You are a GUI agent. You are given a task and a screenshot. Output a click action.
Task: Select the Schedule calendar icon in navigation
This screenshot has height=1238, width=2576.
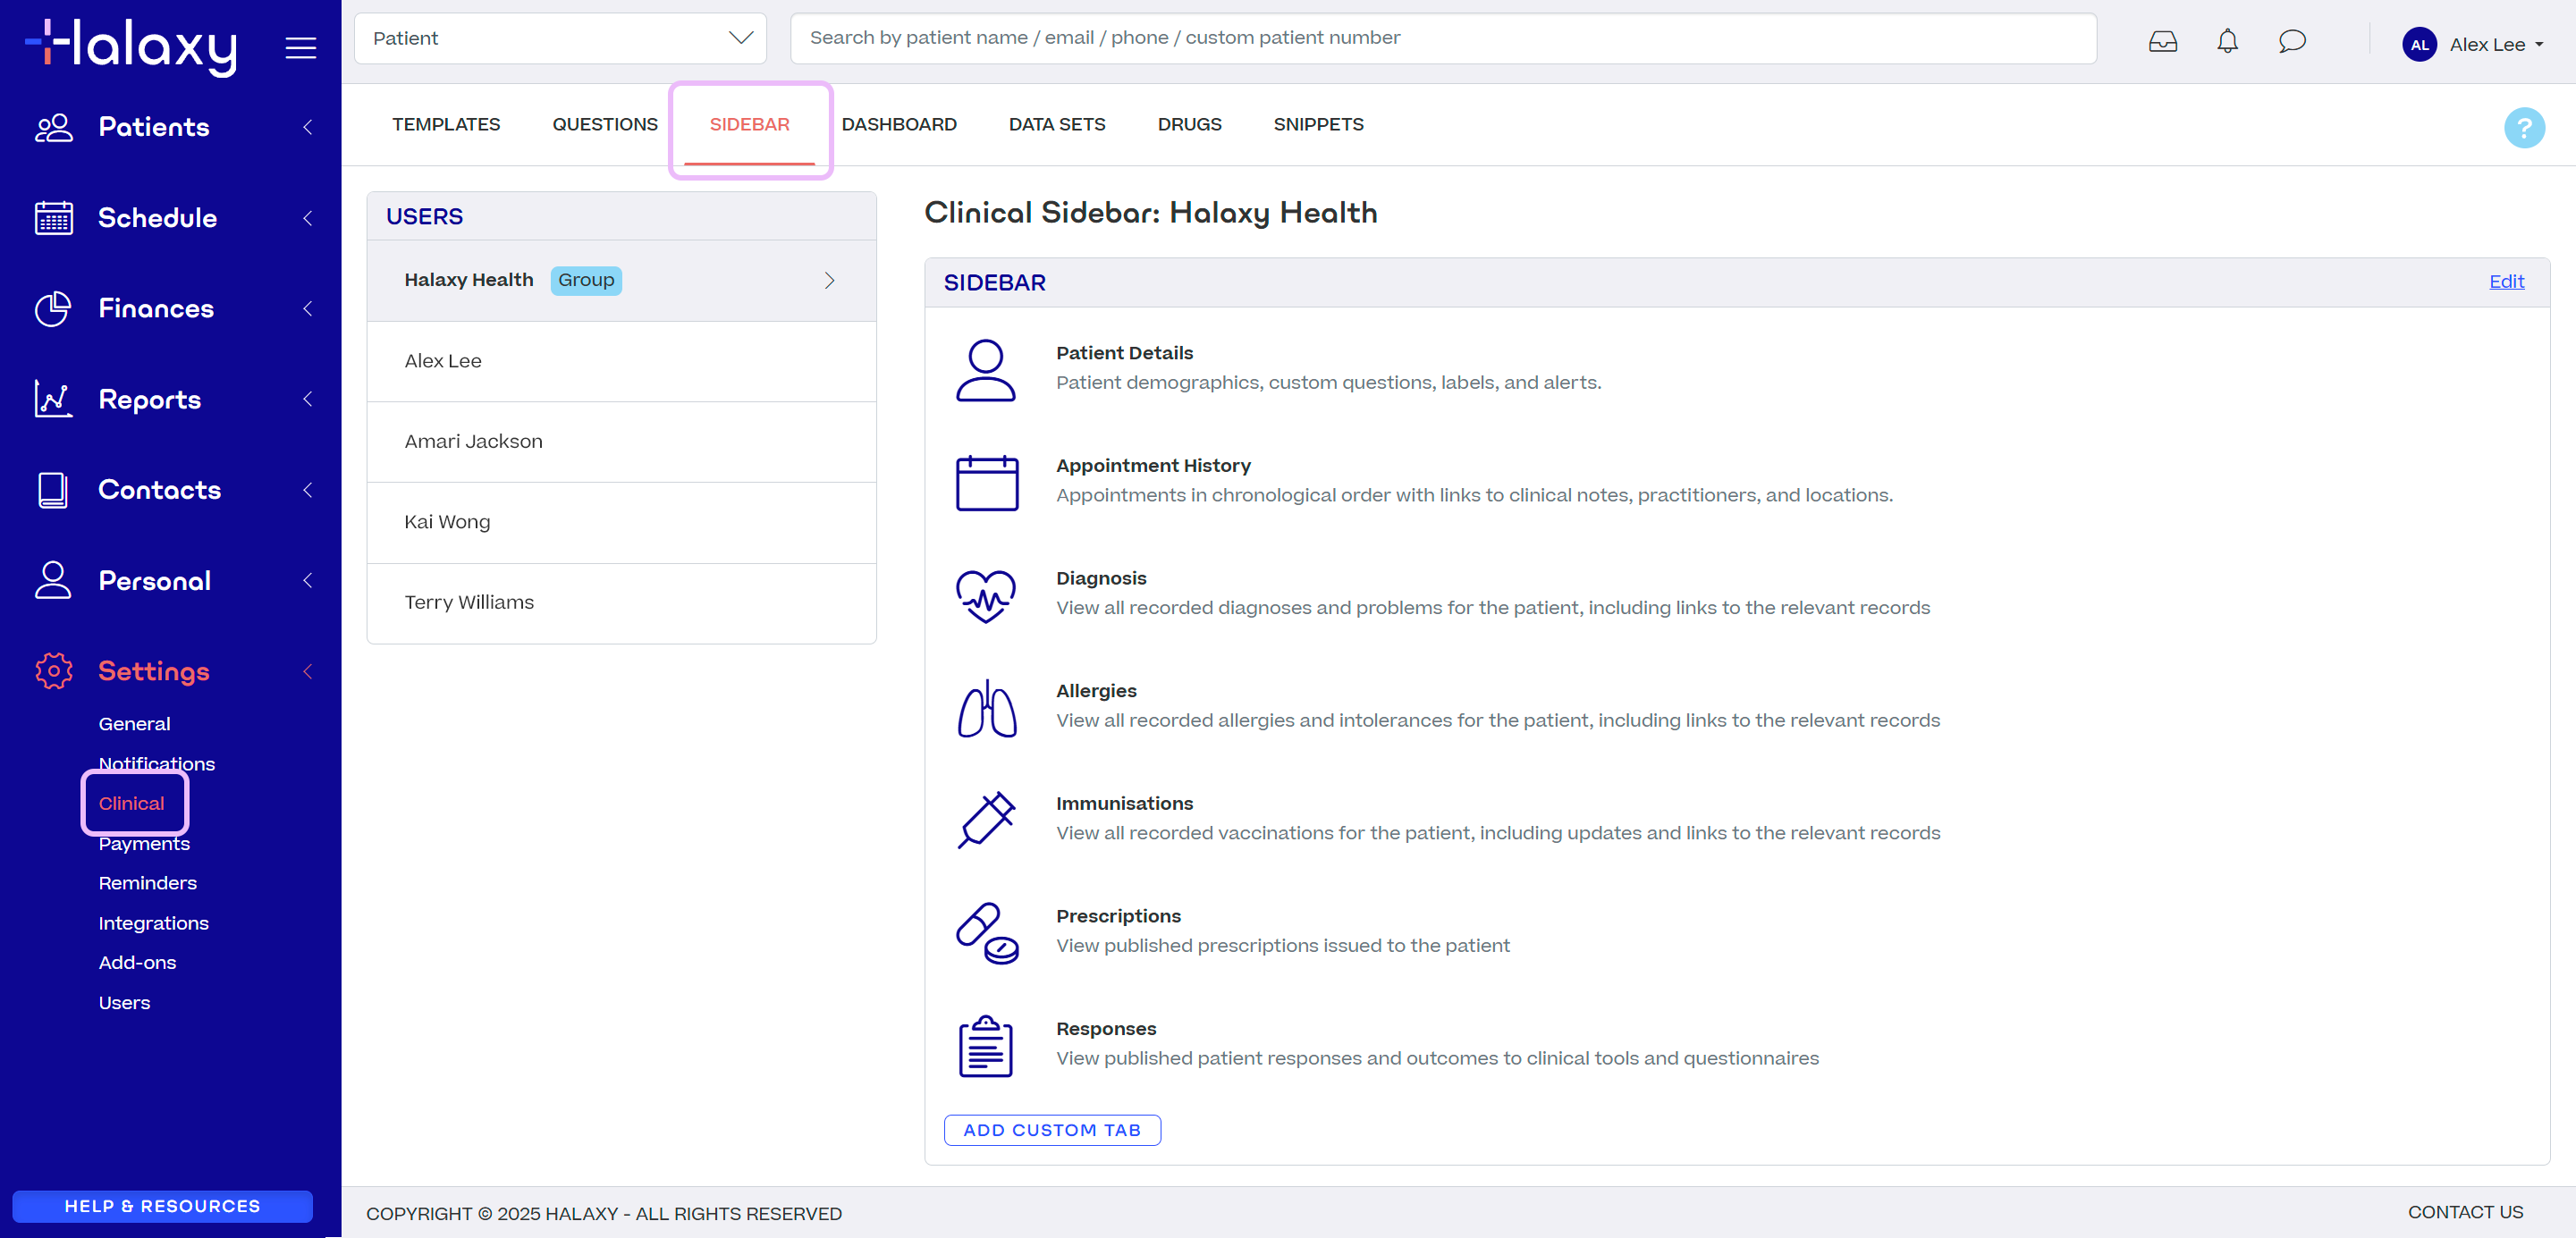53,217
